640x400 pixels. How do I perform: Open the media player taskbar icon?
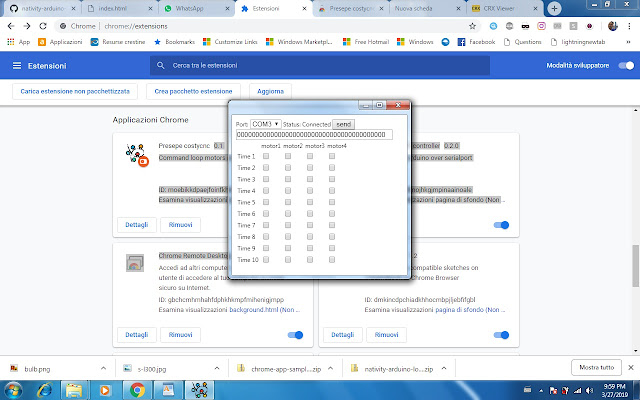pyautogui.click(x=104, y=391)
